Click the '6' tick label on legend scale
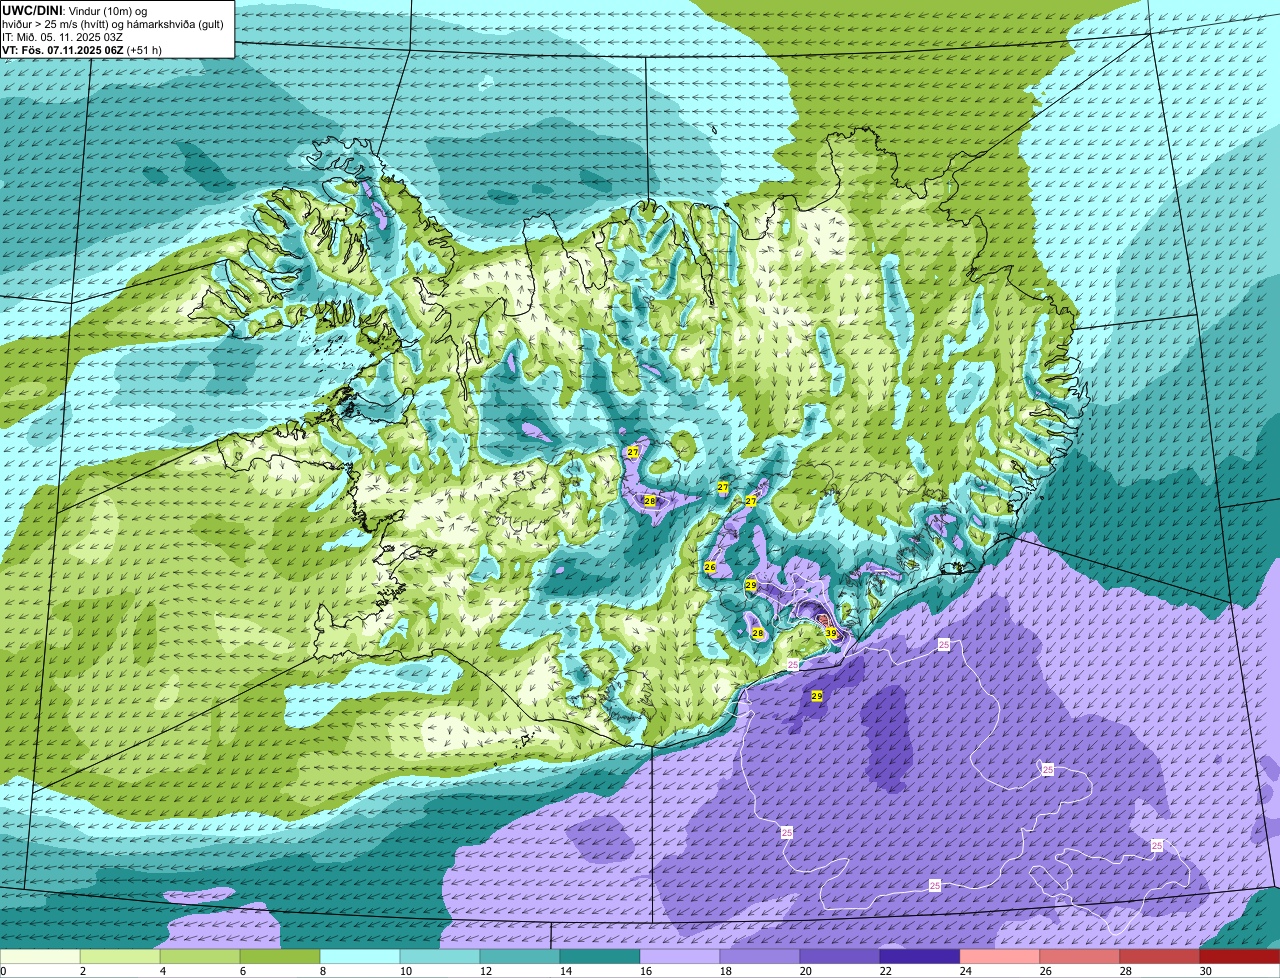The height and width of the screenshot is (978, 1280). coord(242,971)
